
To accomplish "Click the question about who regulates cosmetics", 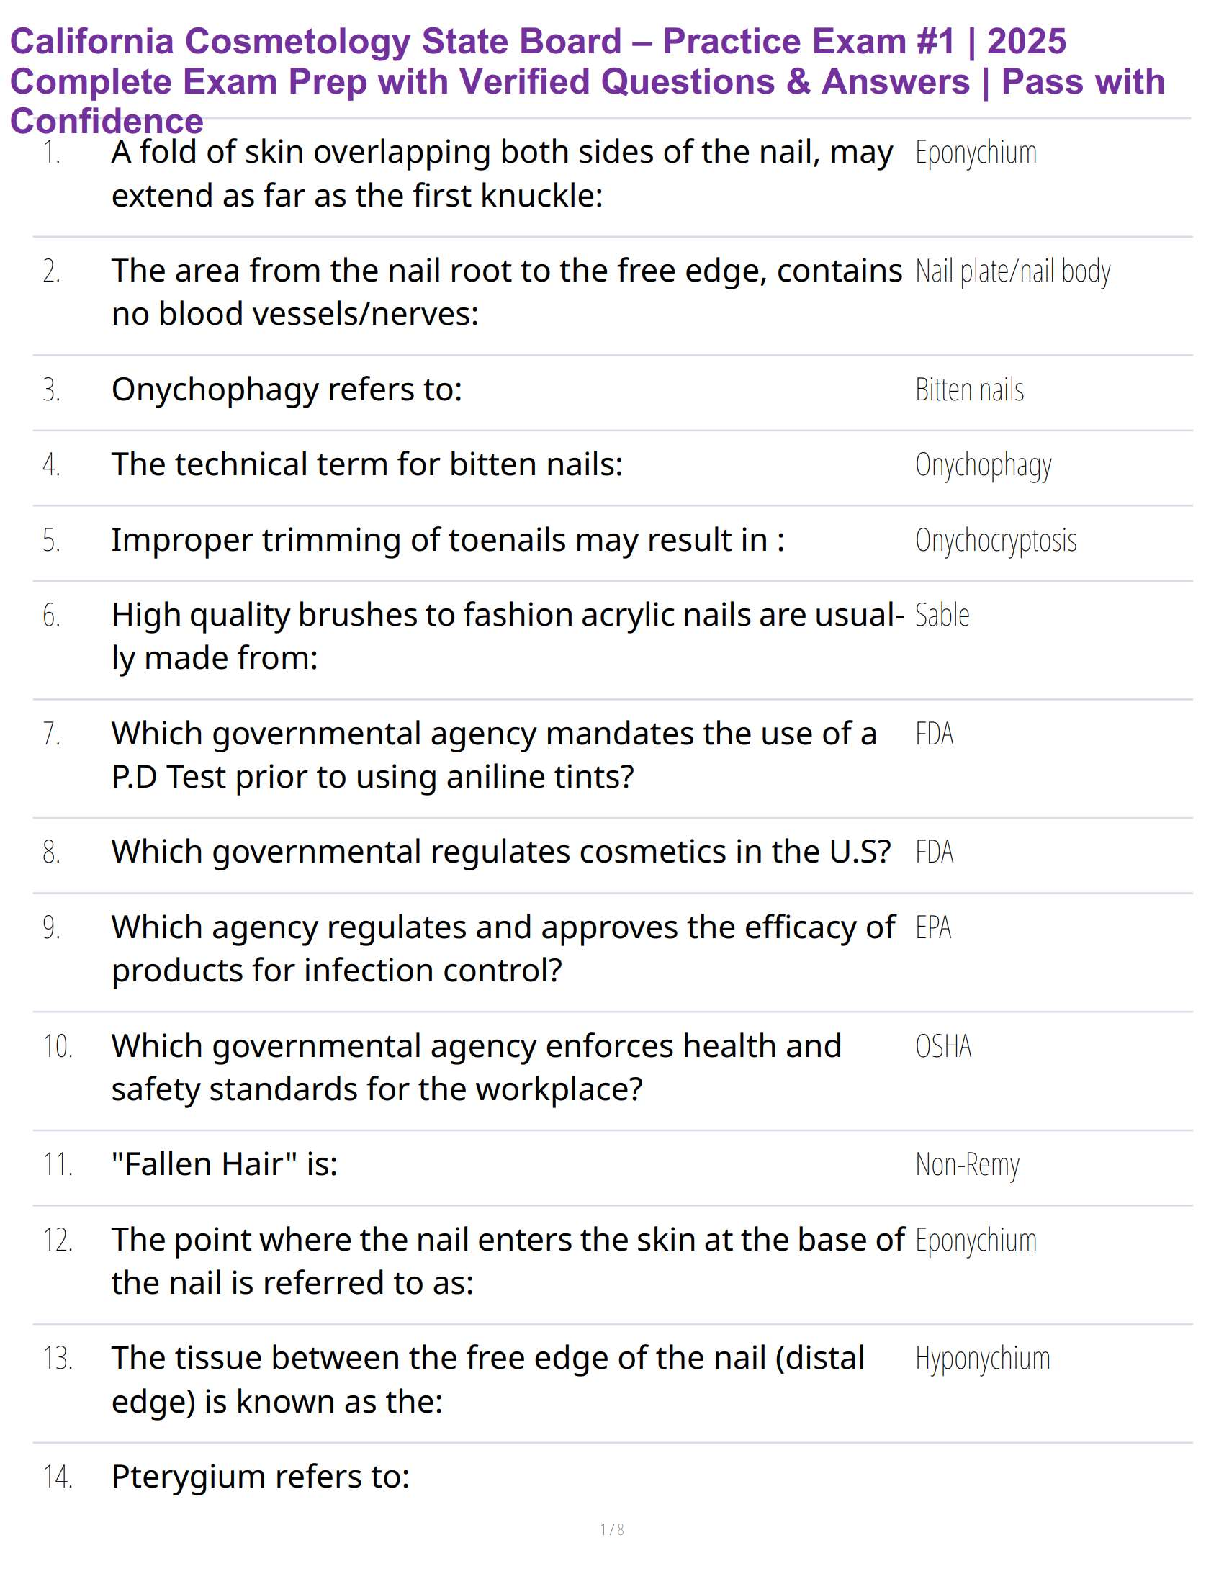I will click(x=501, y=852).
